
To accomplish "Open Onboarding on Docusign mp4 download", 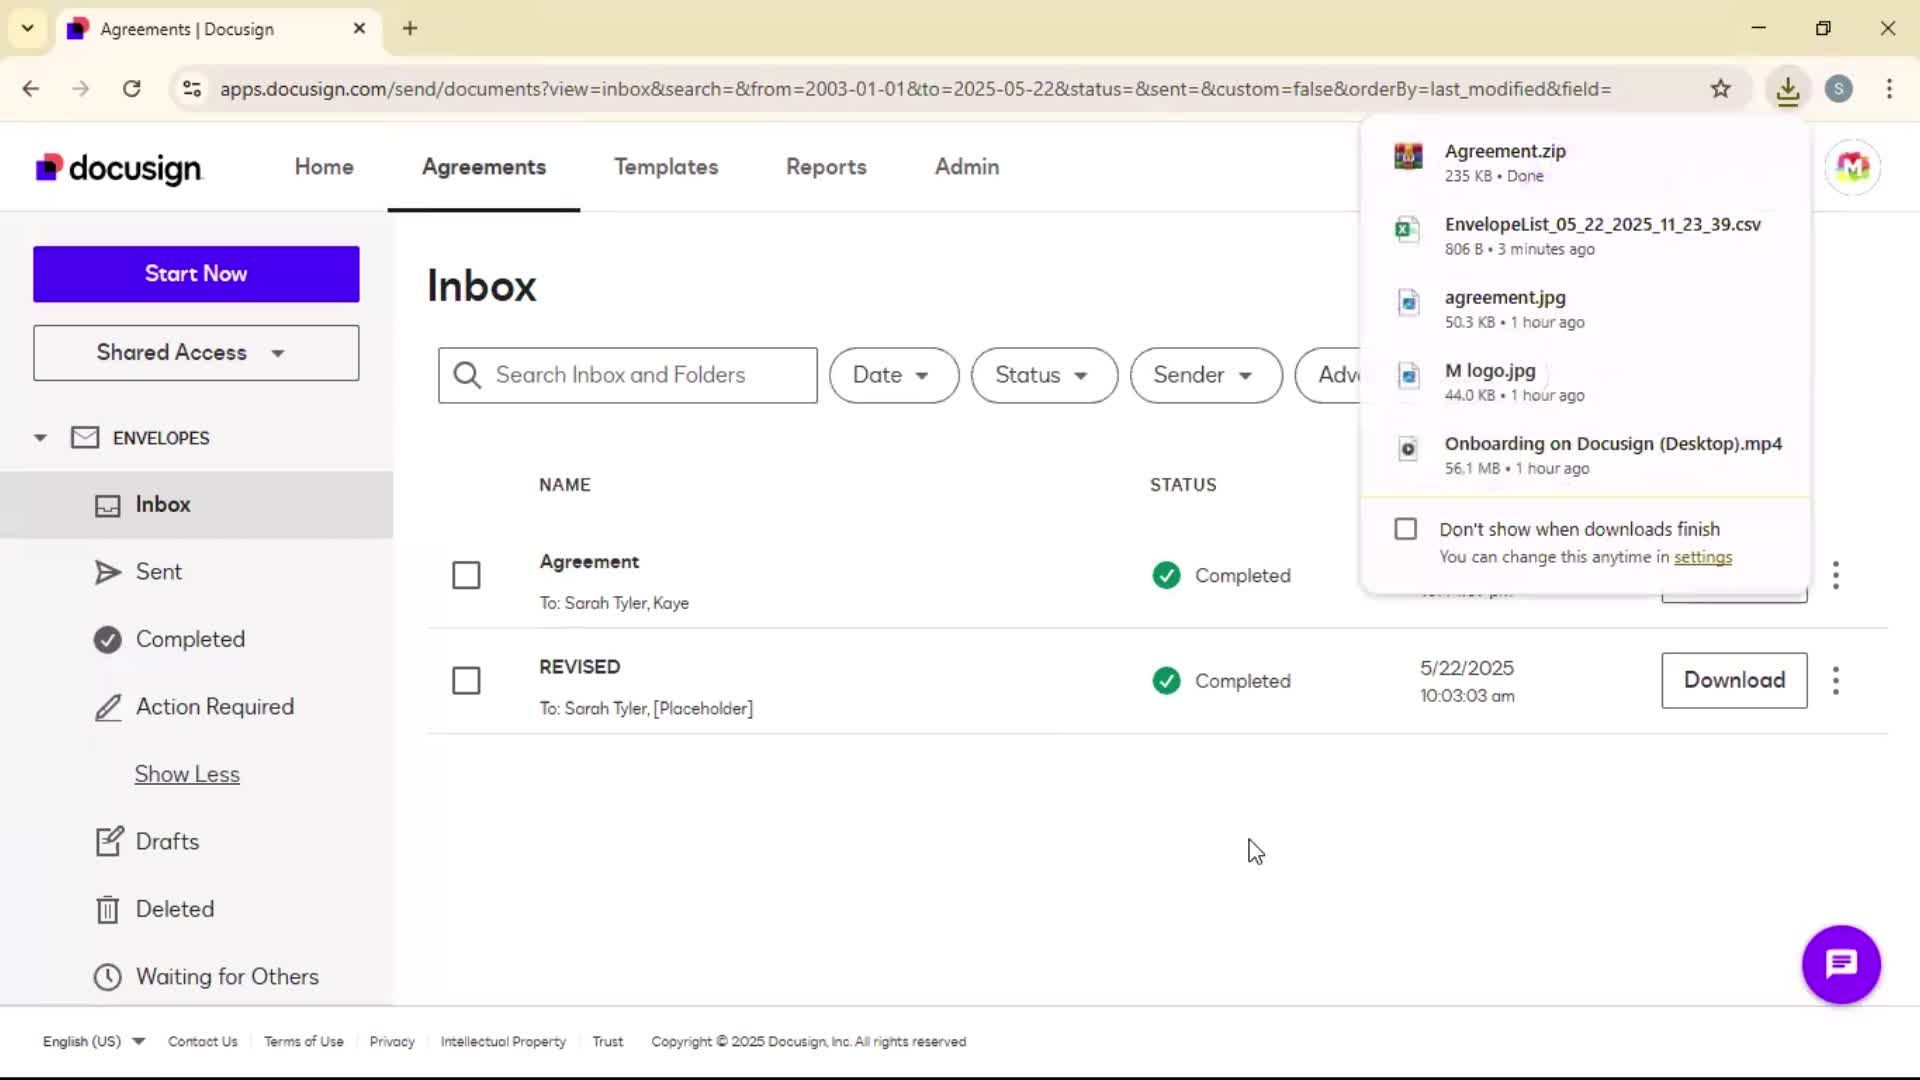I will coord(1585,454).
